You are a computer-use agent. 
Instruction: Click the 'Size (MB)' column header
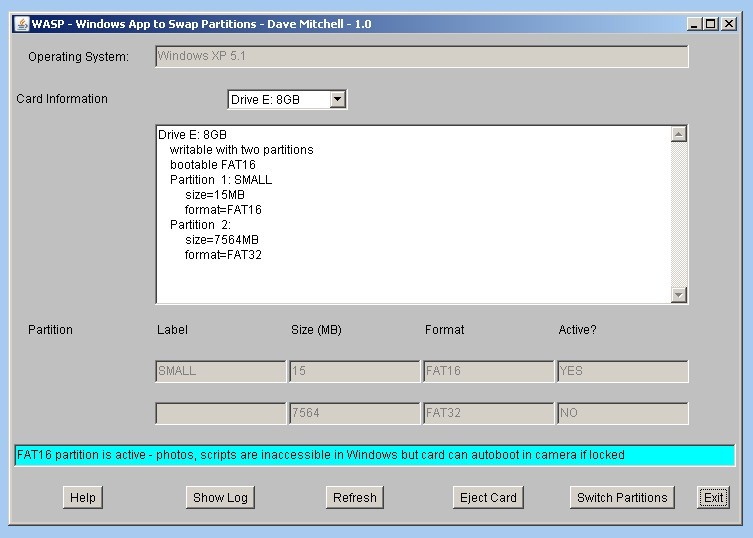[x=316, y=330]
